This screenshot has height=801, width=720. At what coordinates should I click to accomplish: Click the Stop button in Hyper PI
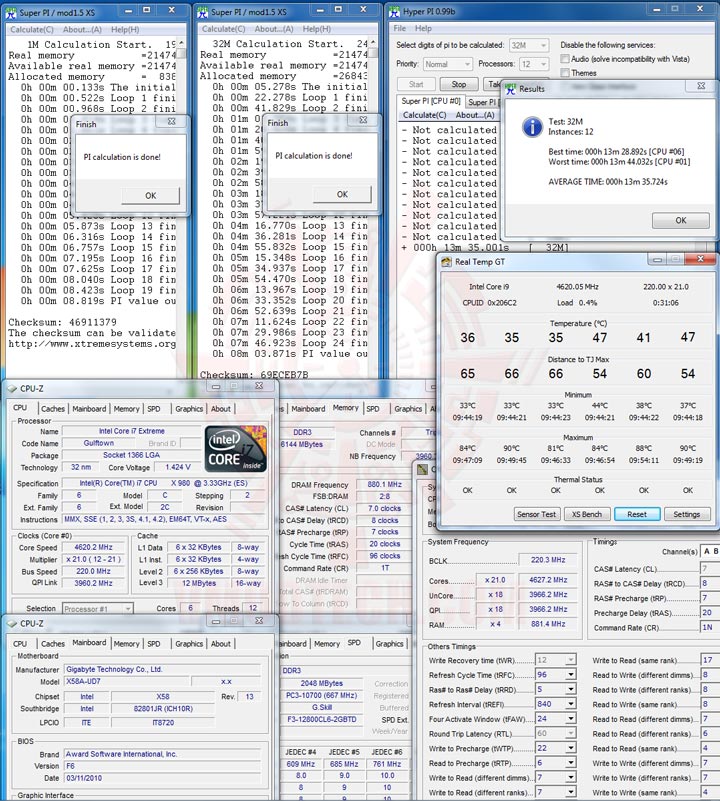(458, 84)
